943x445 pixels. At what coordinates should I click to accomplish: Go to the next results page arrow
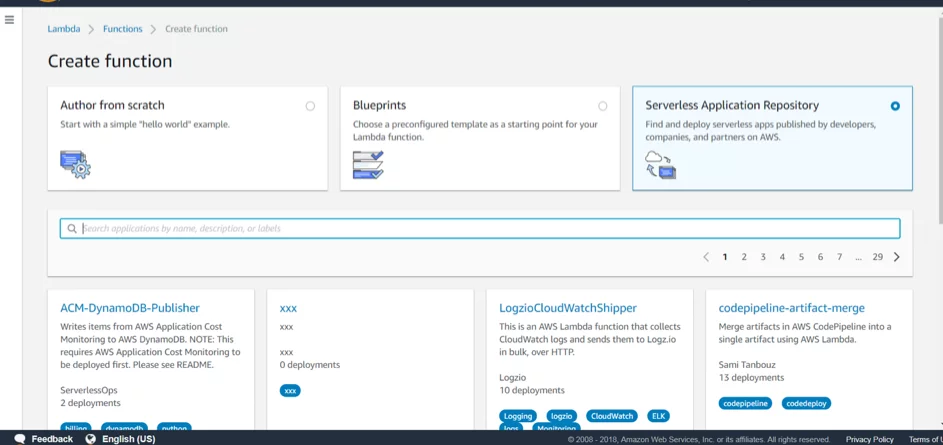pyautogui.click(x=897, y=257)
